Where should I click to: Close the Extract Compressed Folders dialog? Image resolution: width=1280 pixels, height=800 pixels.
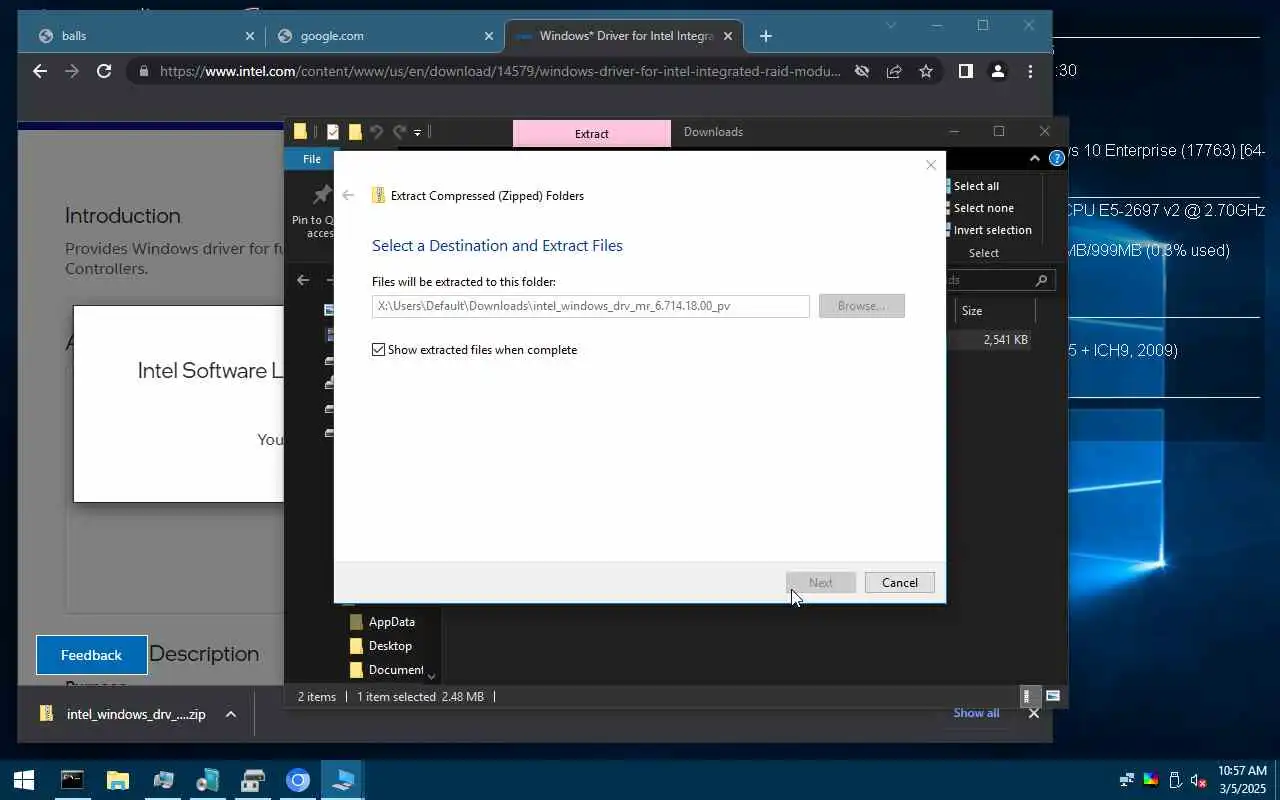[x=931, y=165]
